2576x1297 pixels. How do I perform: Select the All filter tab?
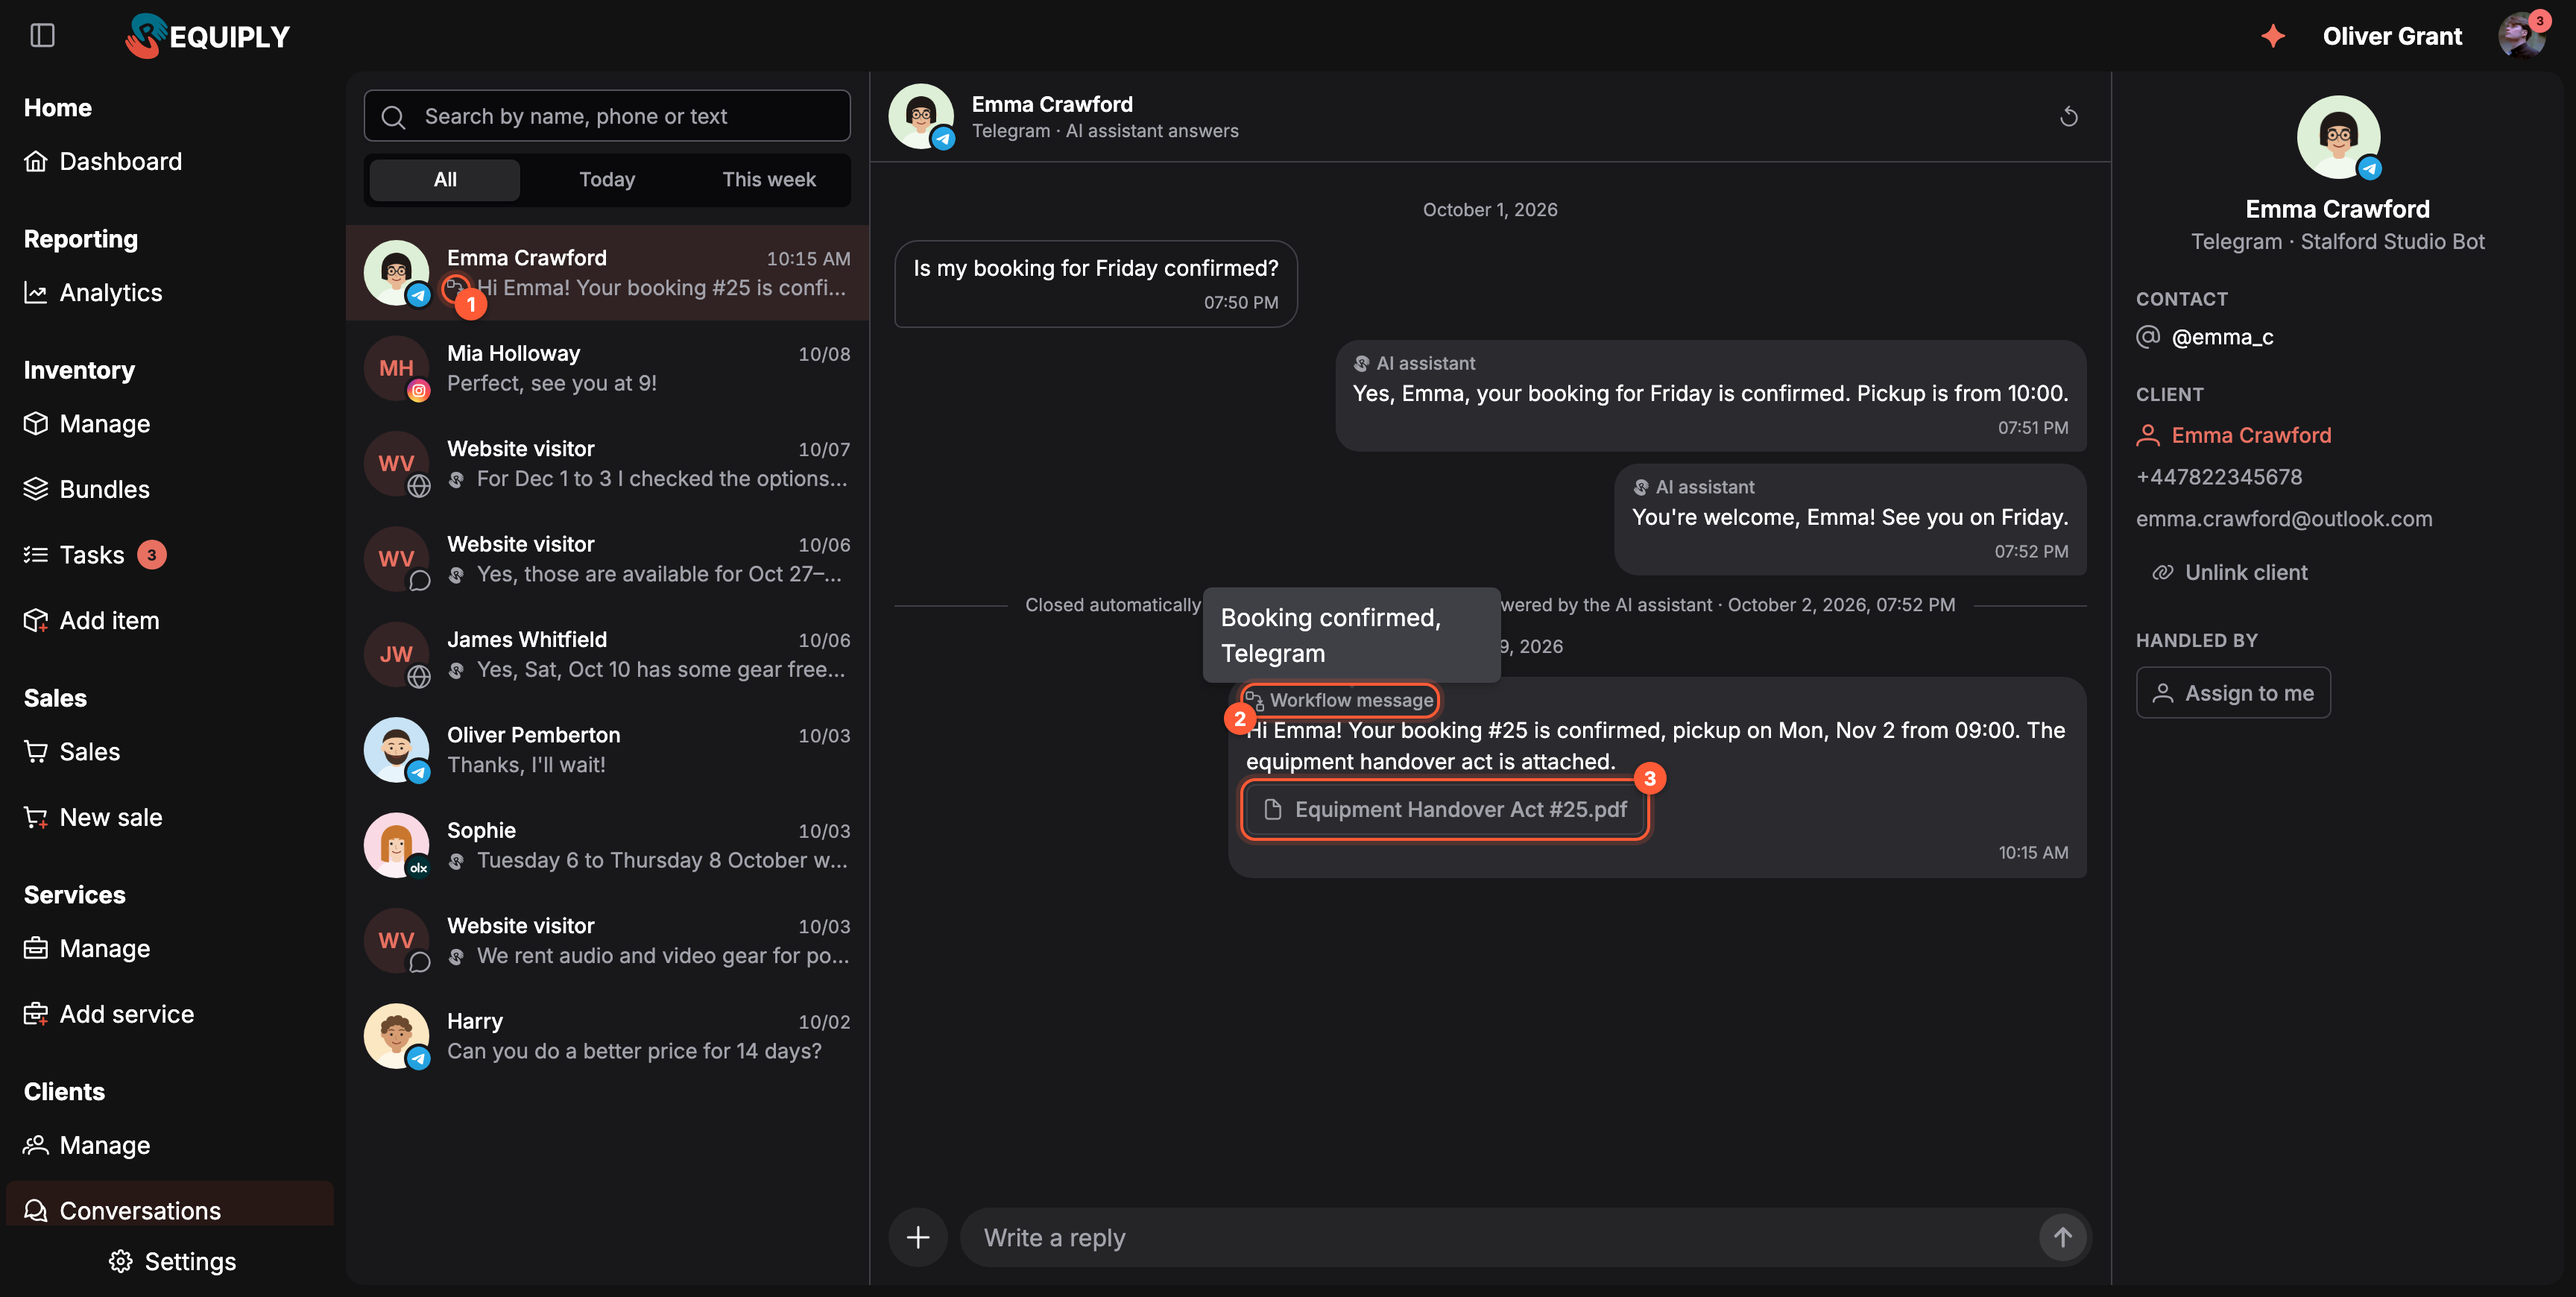coord(445,179)
